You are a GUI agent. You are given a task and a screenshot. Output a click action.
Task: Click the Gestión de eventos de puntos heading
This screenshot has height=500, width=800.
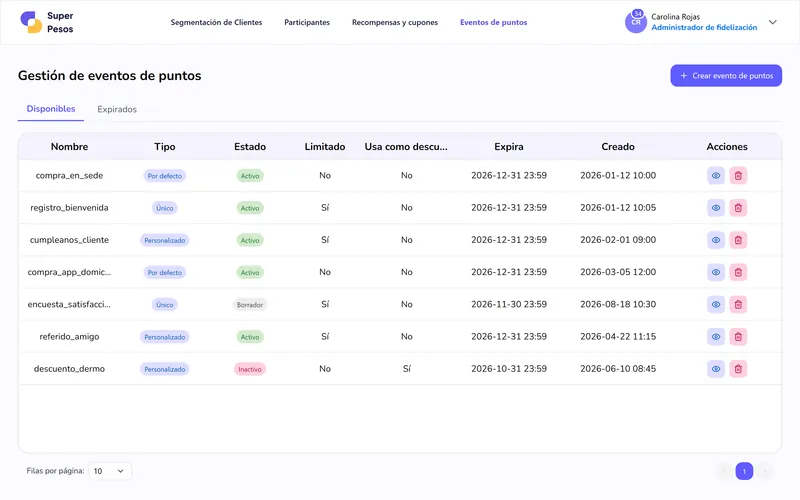(110, 76)
